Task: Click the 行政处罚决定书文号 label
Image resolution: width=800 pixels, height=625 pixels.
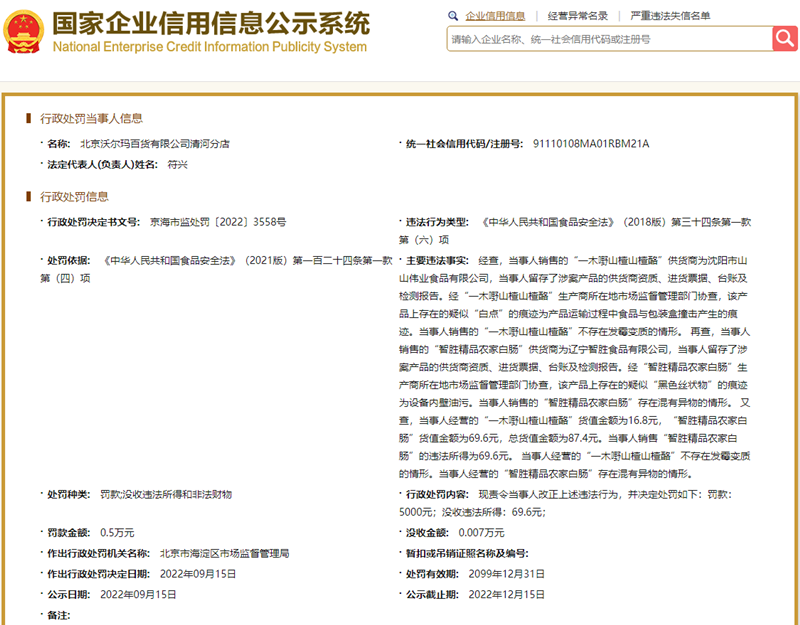Action: (93, 222)
